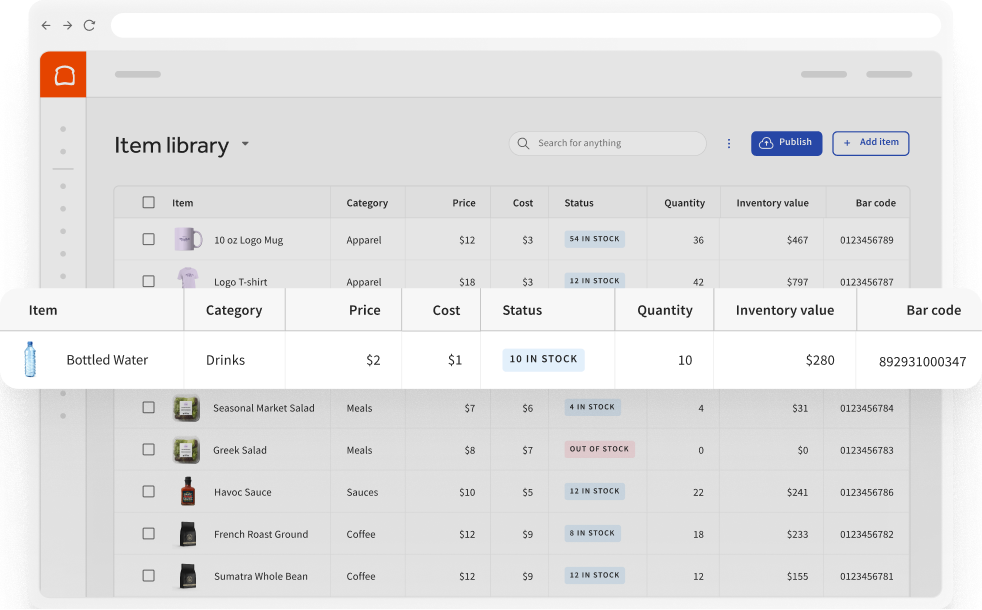Open the Sumatra Whole Bean name

pos(261,576)
